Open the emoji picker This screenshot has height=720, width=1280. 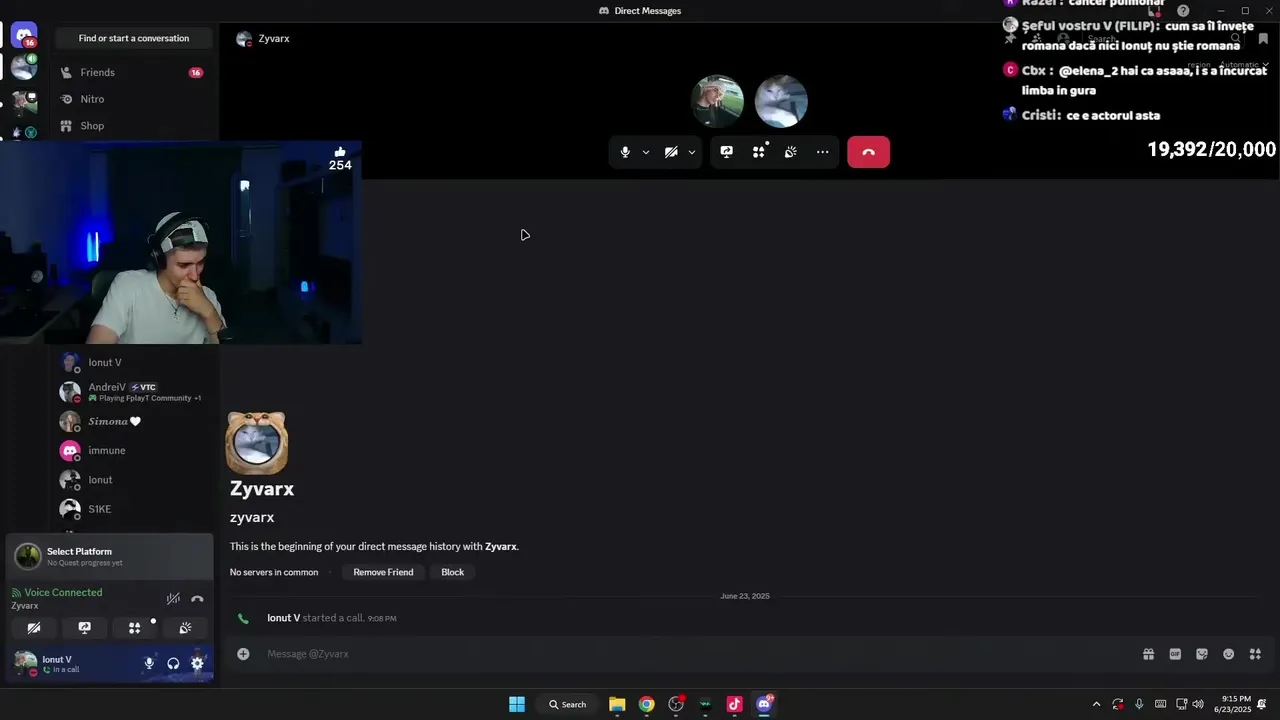tap(1228, 654)
